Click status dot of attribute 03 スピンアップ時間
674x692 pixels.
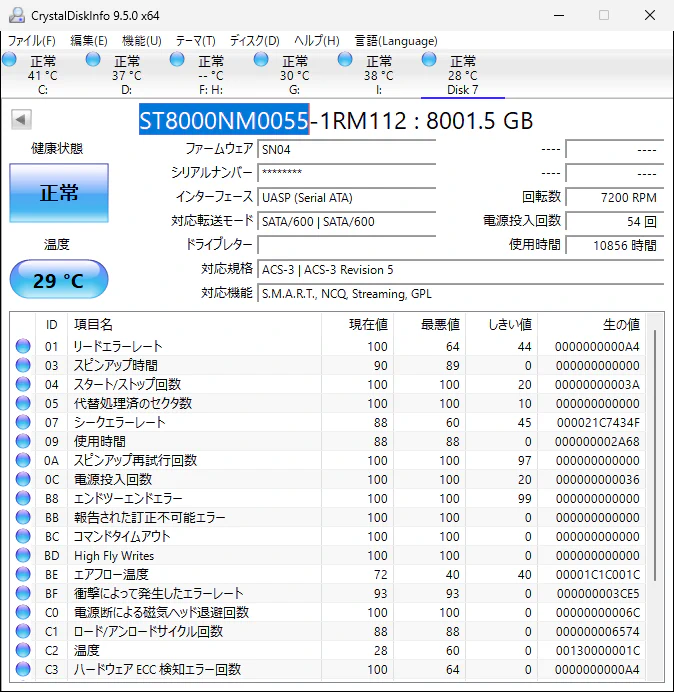pos(23,365)
